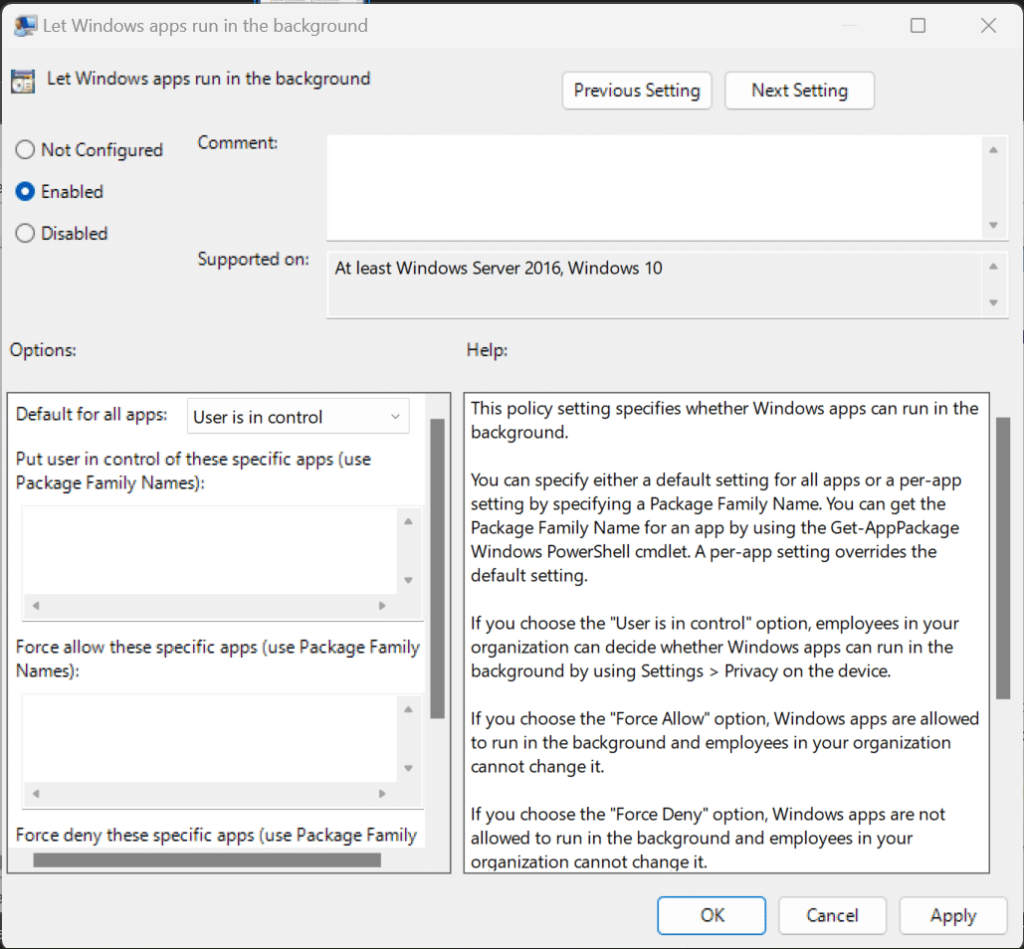The image size is (1024, 949).
Task: Click the policy setting icon beside the heading
Action: (23, 81)
